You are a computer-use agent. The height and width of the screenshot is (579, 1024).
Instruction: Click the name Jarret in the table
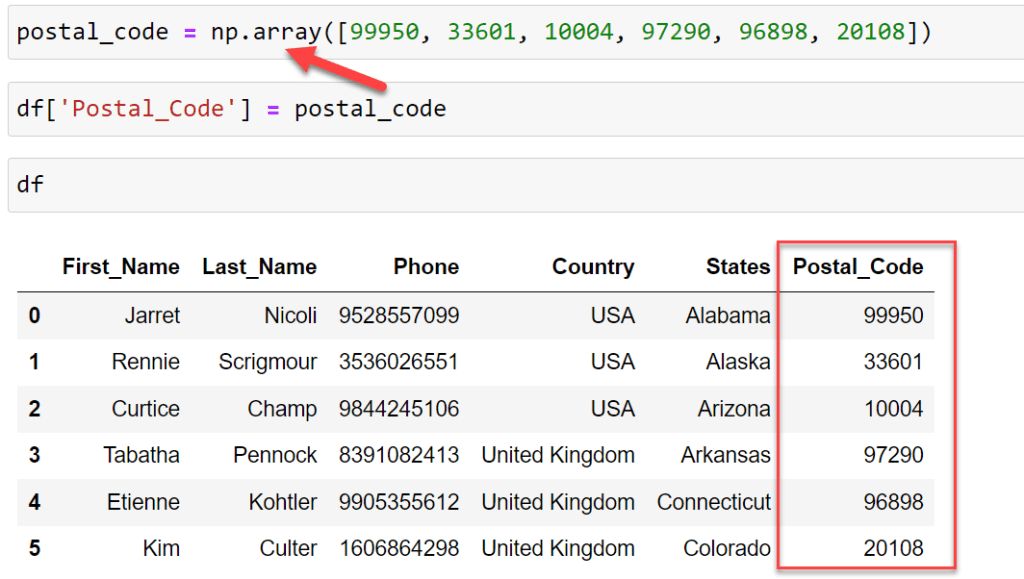(153, 315)
